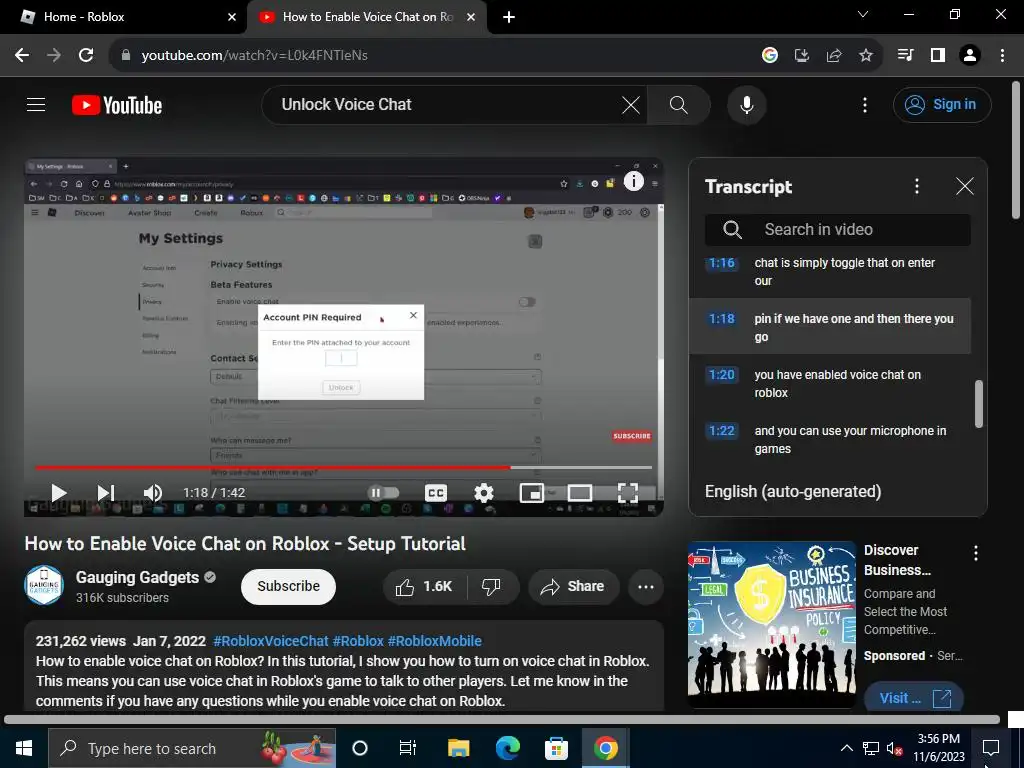The image size is (1024, 768).
Task: Open transcript options three-dot menu
Action: click(917, 186)
